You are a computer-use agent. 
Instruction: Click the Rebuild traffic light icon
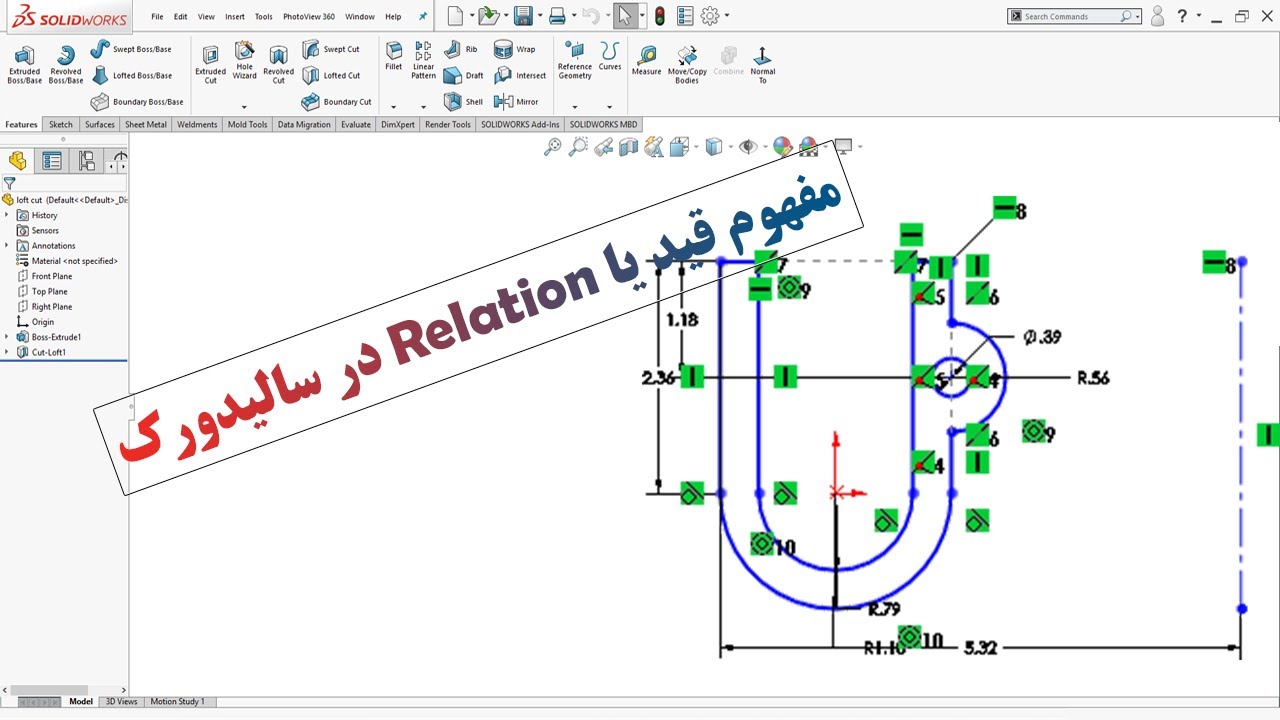point(659,15)
